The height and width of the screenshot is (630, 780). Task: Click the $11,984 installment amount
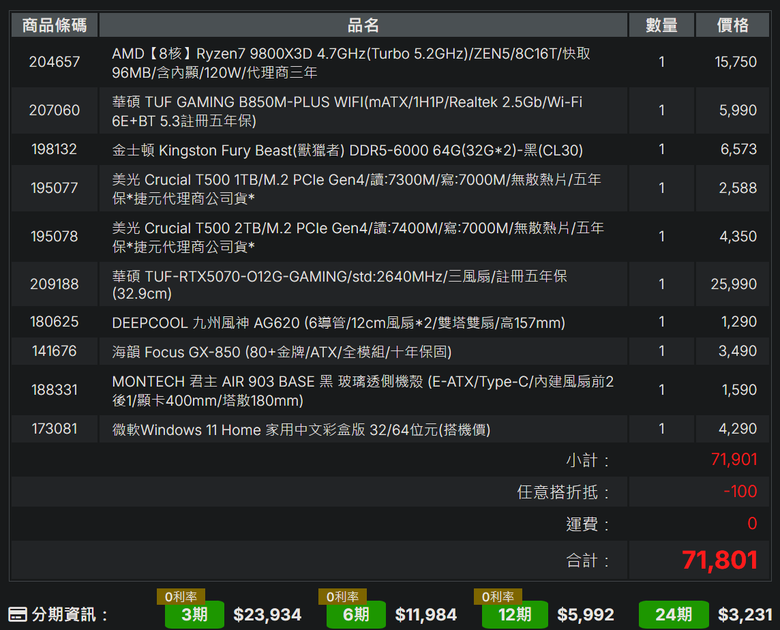tap(426, 615)
